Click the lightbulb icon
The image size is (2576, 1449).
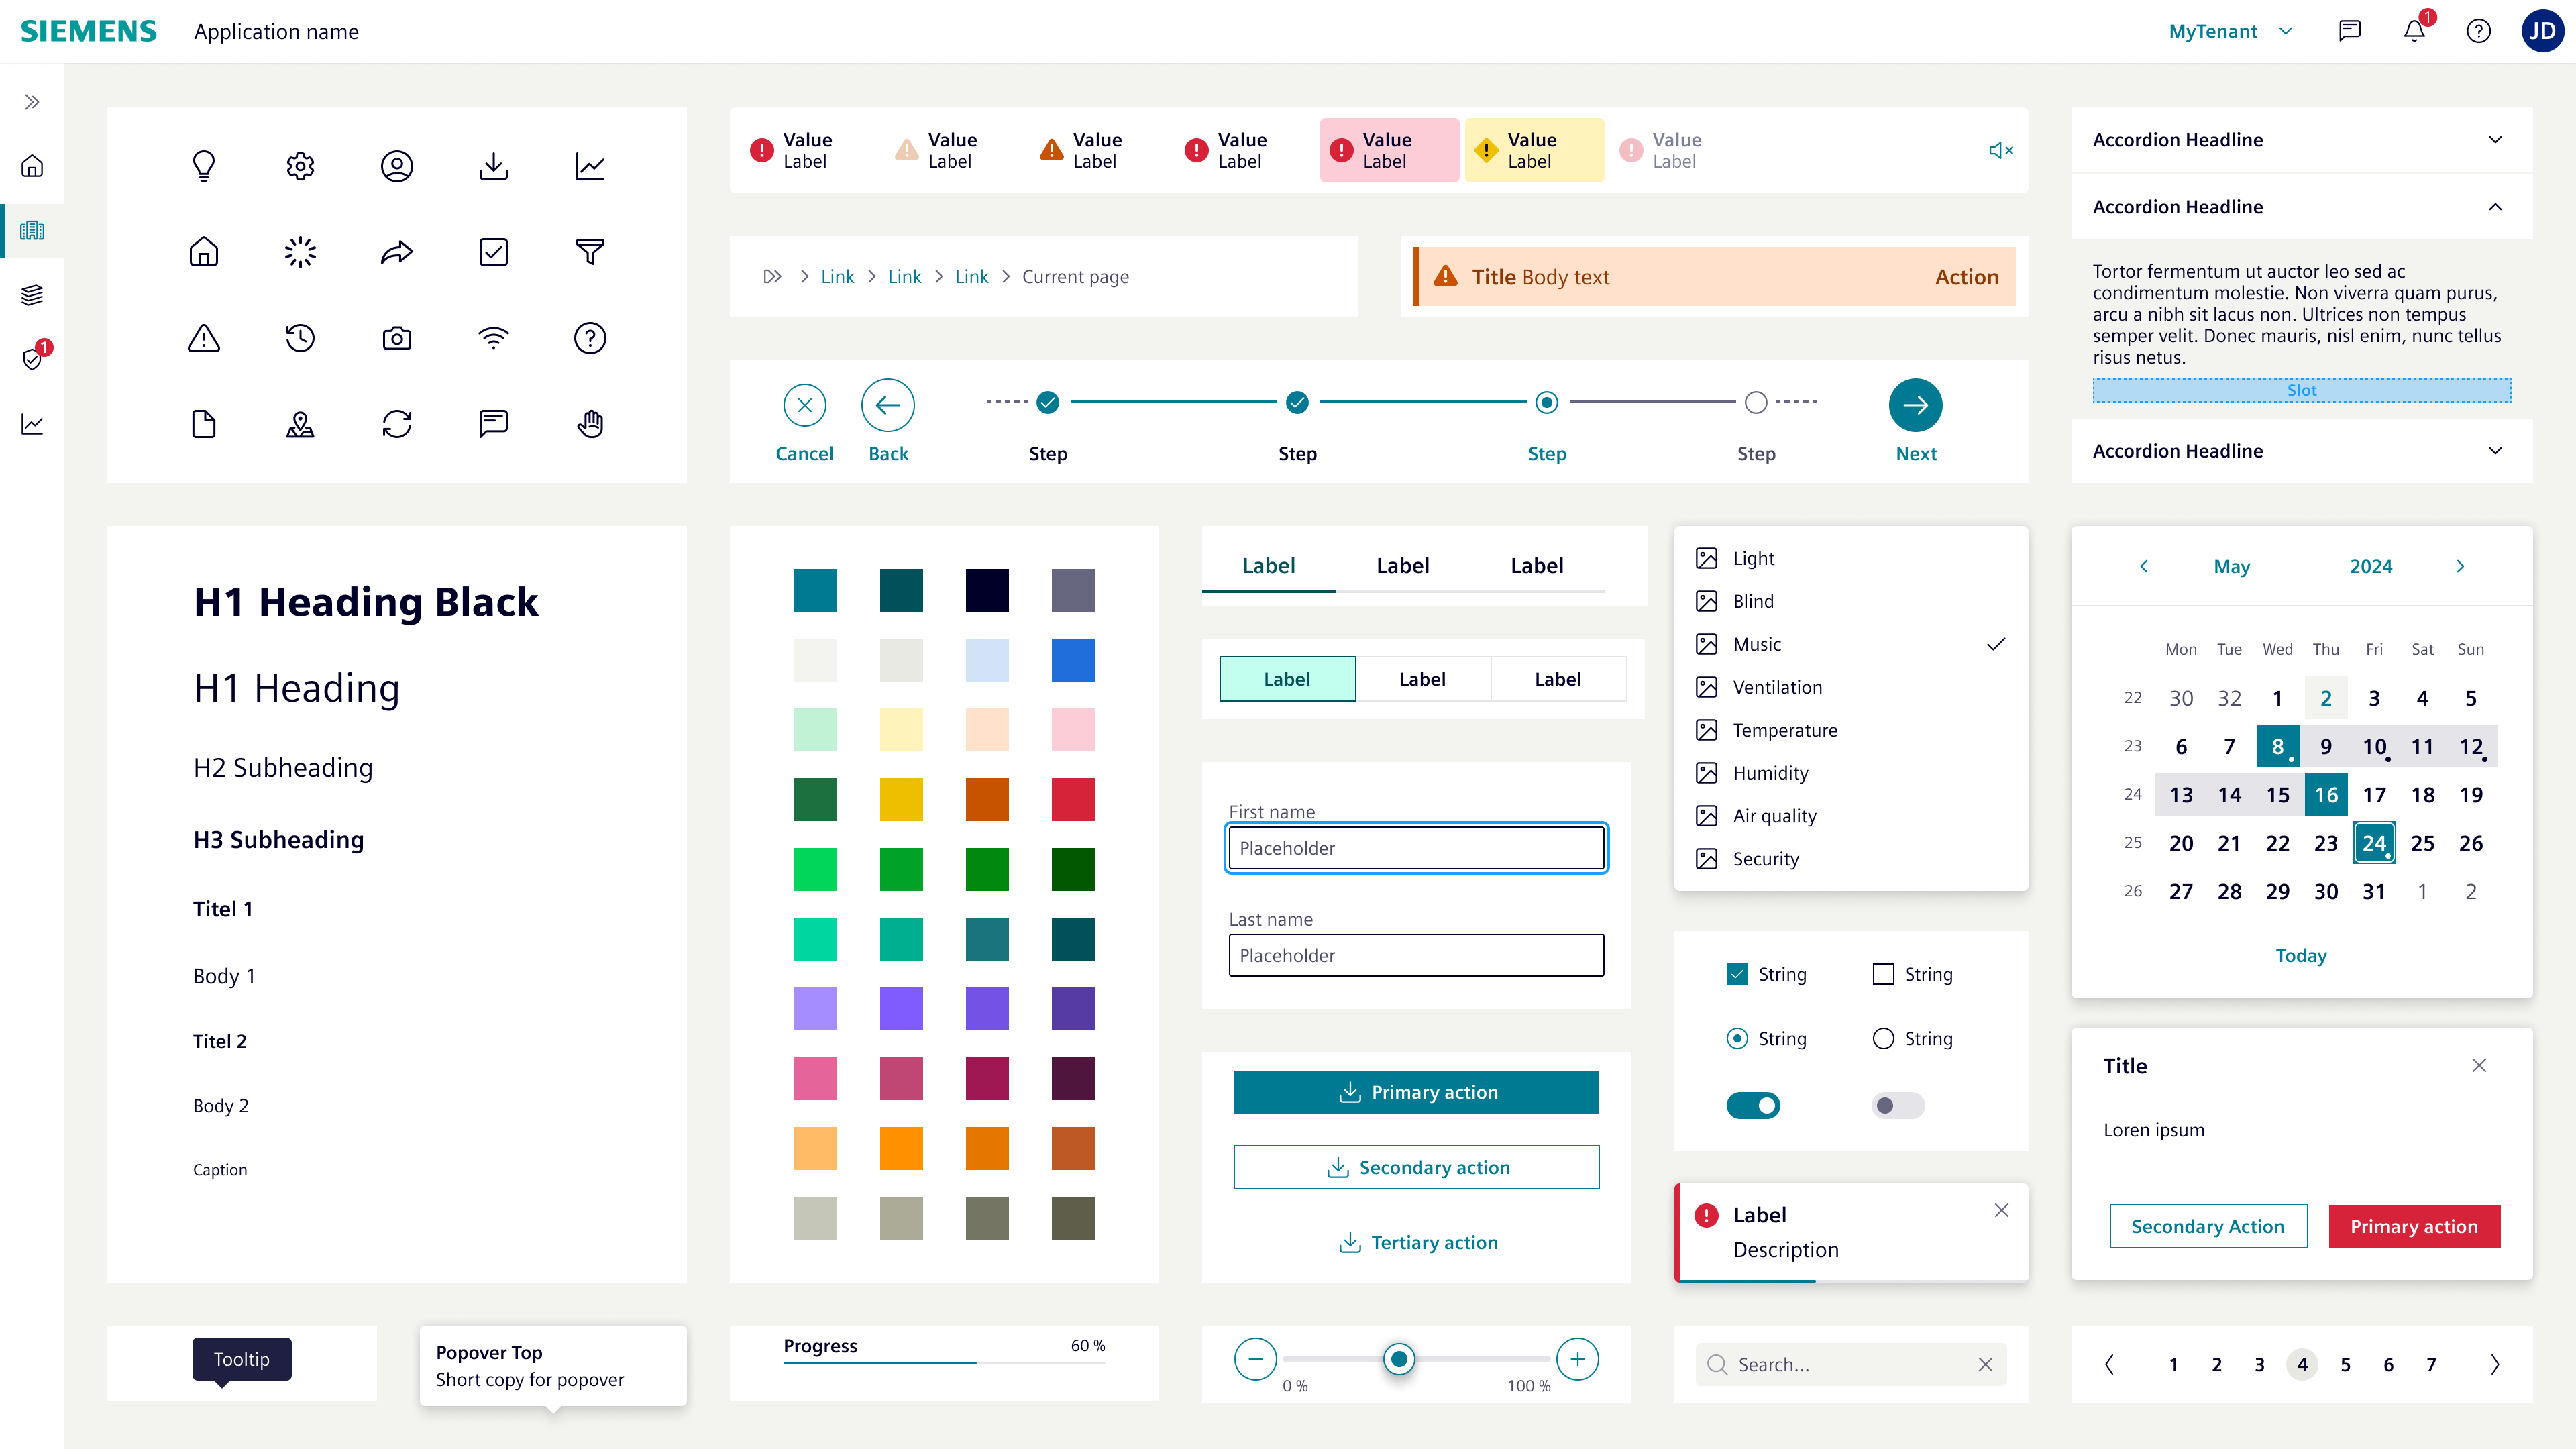coord(204,166)
